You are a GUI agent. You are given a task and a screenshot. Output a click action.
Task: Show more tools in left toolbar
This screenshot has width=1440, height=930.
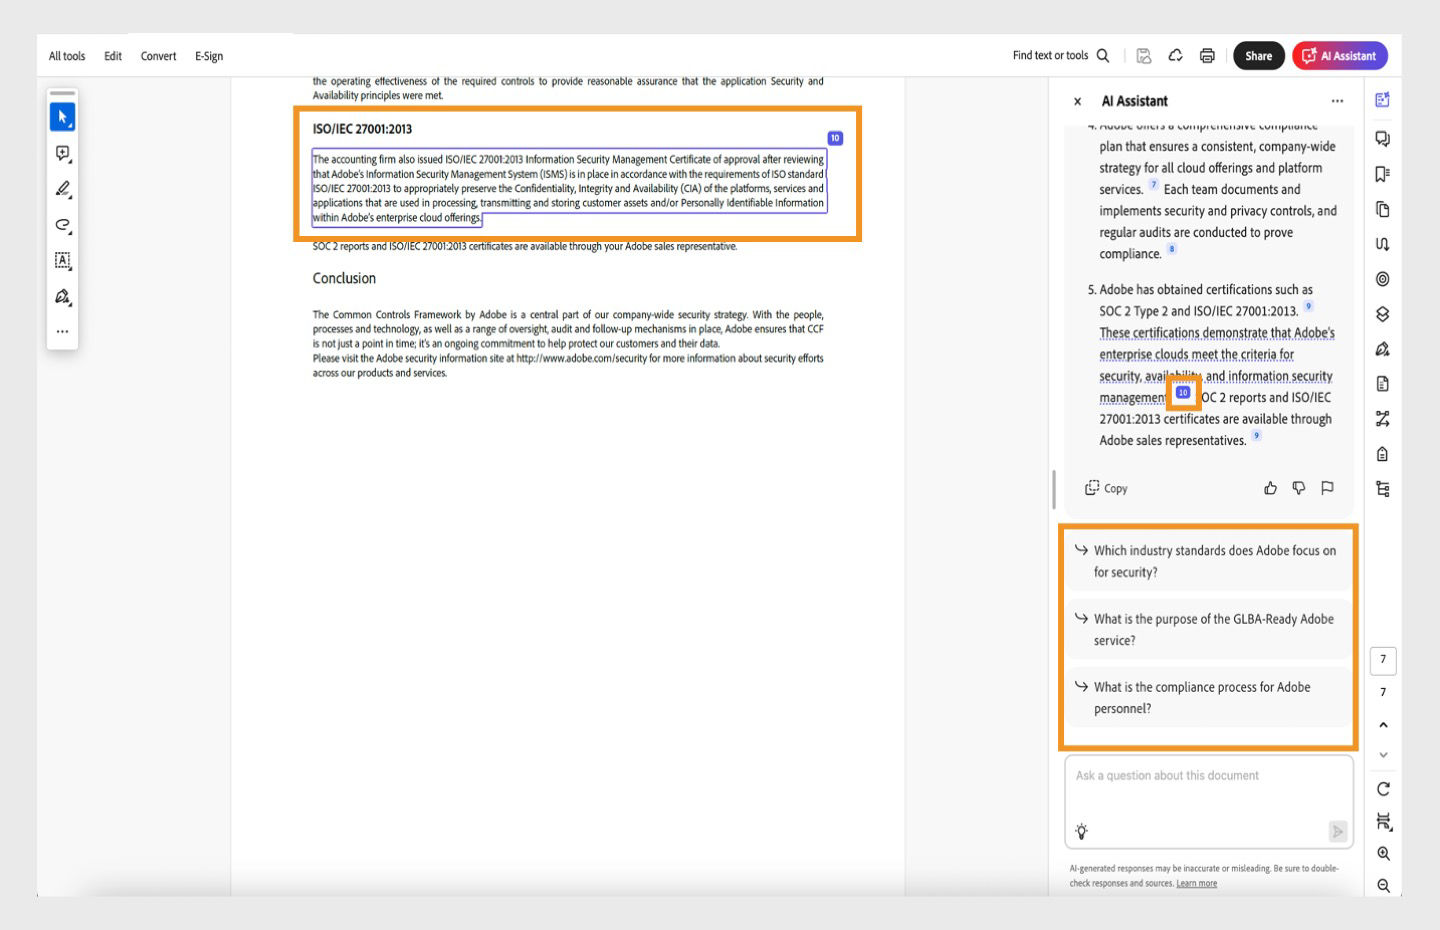[x=62, y=331]
